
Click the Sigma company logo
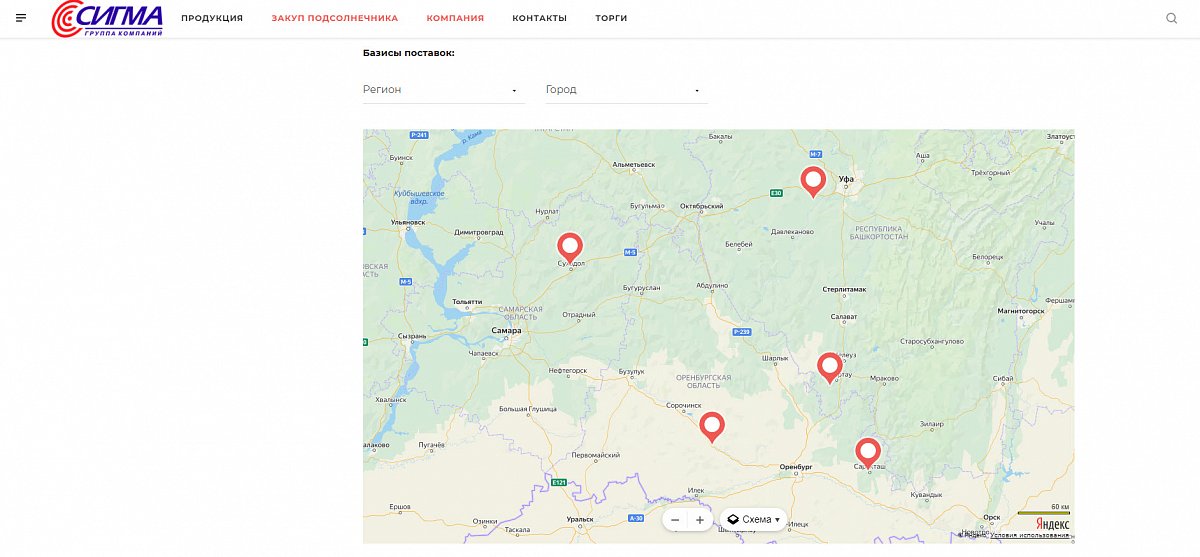[108, 19]
